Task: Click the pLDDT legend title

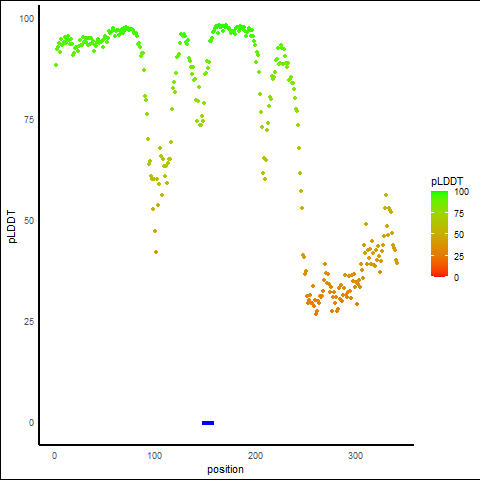Action: (x=447, y=182)
